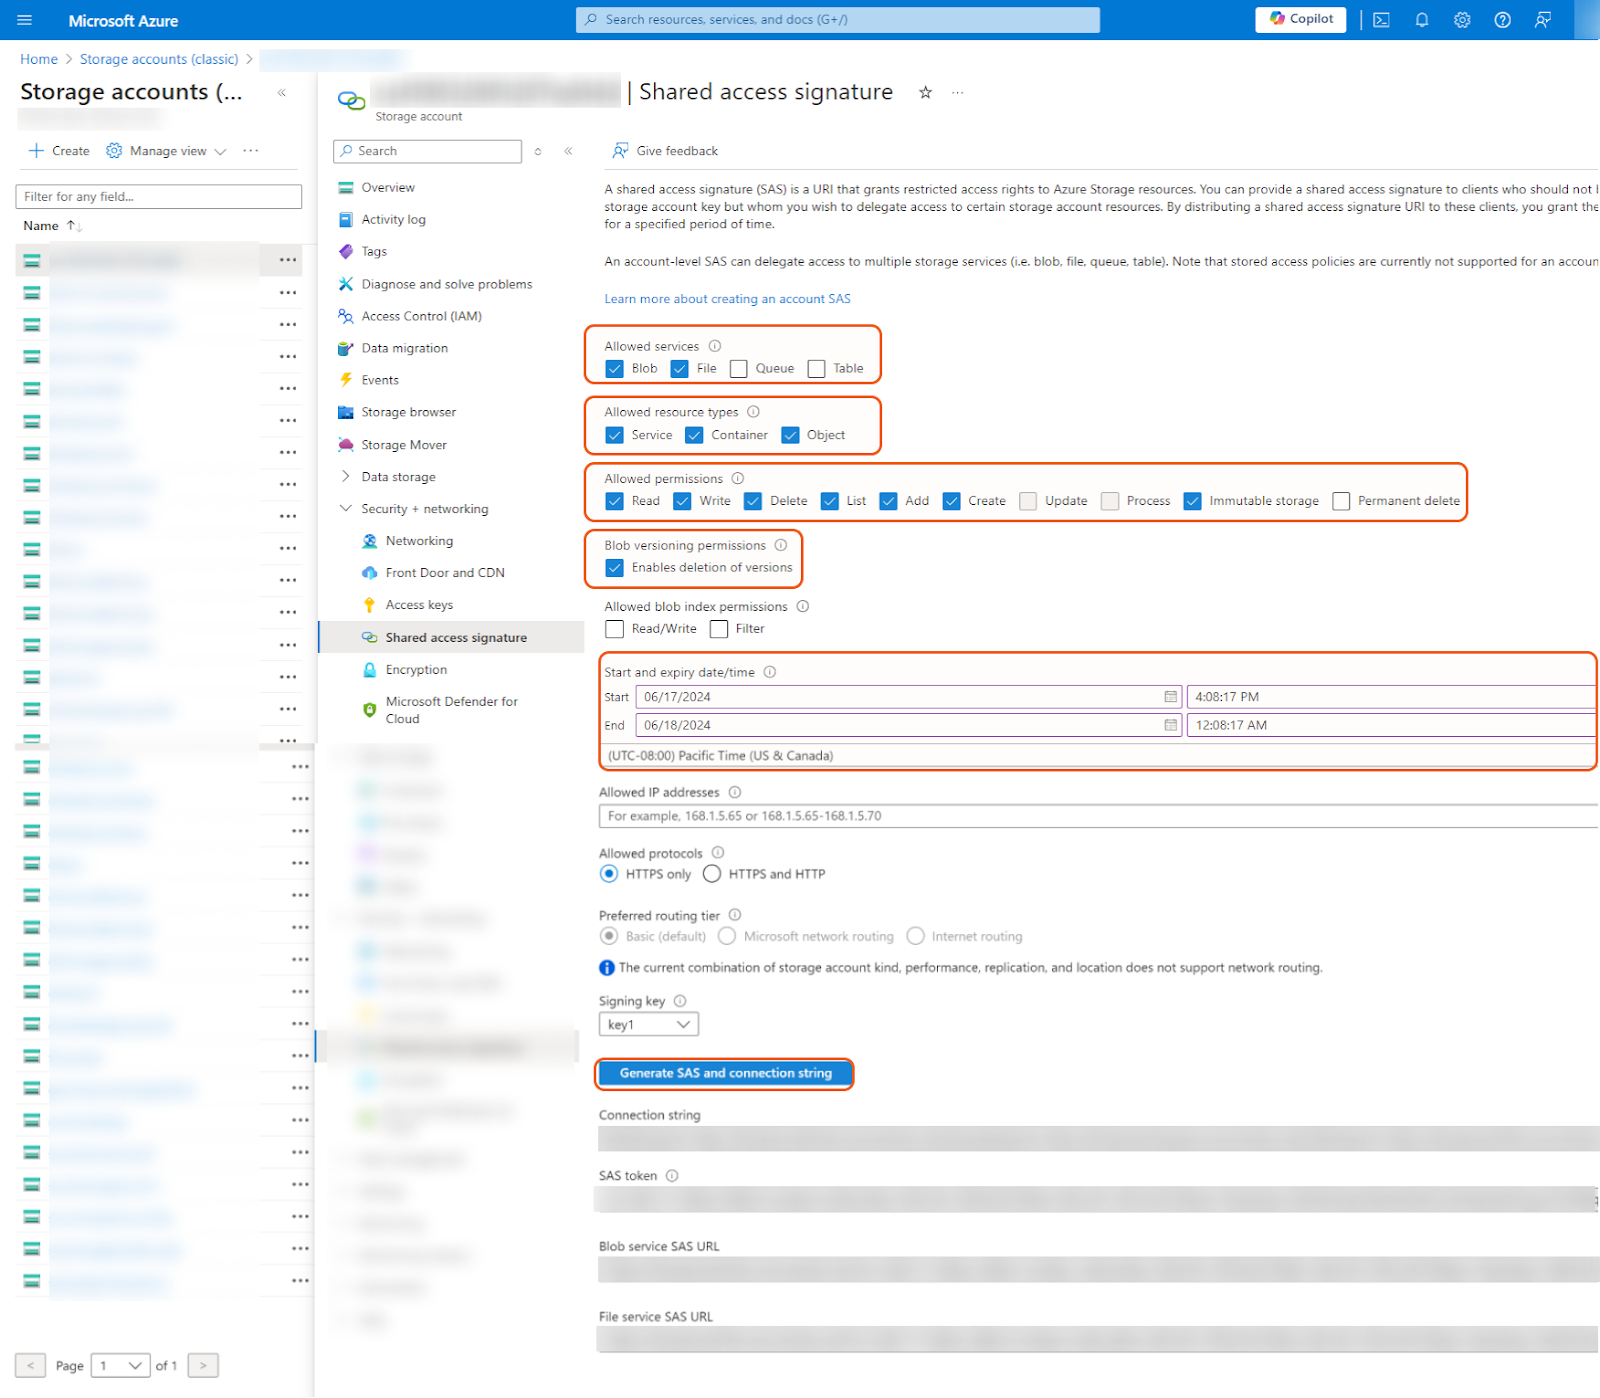Click the Allowed IP addresses field
Viewport: 1600px width, 1398px height.
tap(1095, 816)
